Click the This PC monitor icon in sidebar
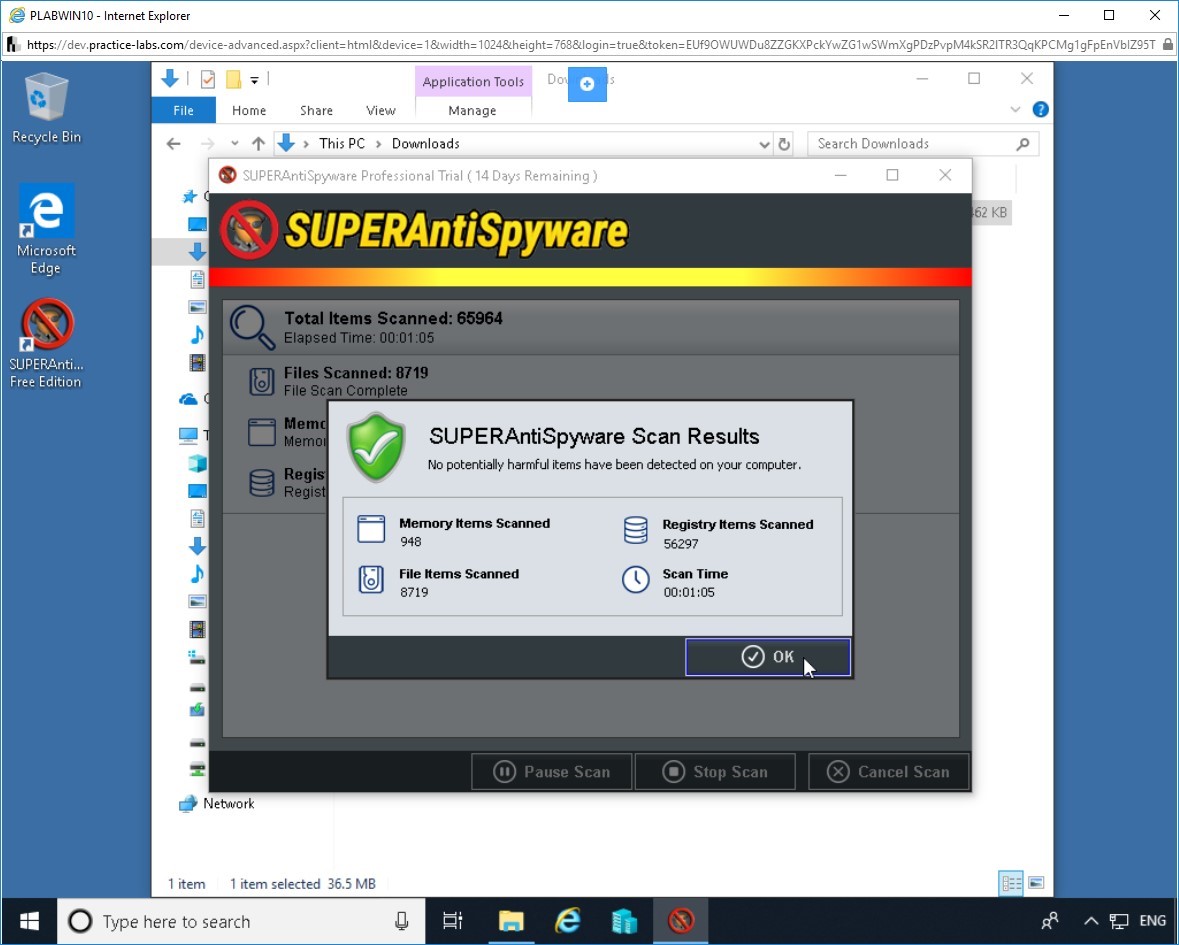The width and height of the screenshot is (1179, 945). 188,435
